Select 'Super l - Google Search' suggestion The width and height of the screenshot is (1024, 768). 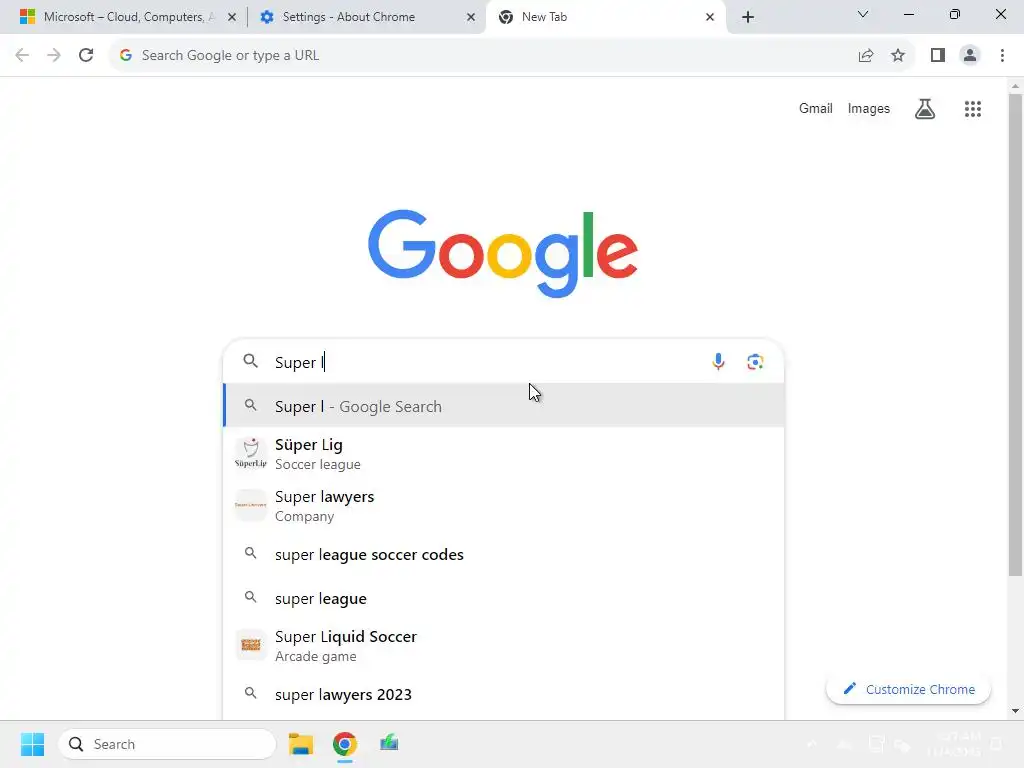coord(504,406)
